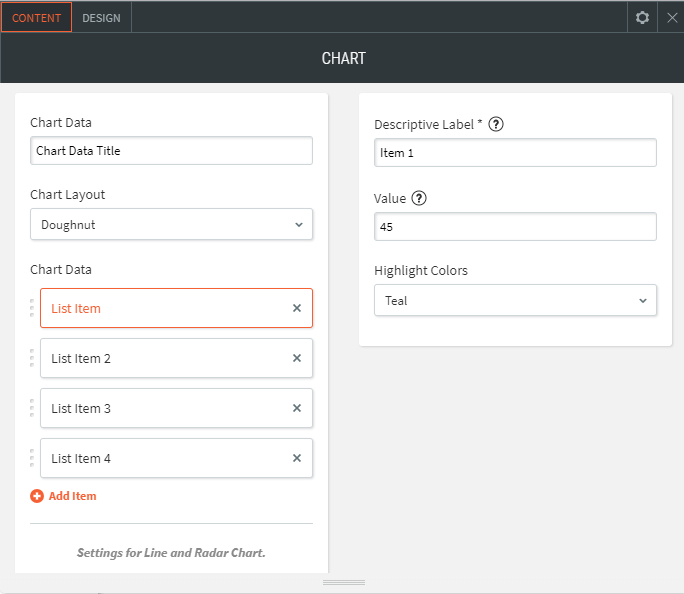Switch to the CONTENT tab
Screen dimensions: 684x594
click(36, 17)
